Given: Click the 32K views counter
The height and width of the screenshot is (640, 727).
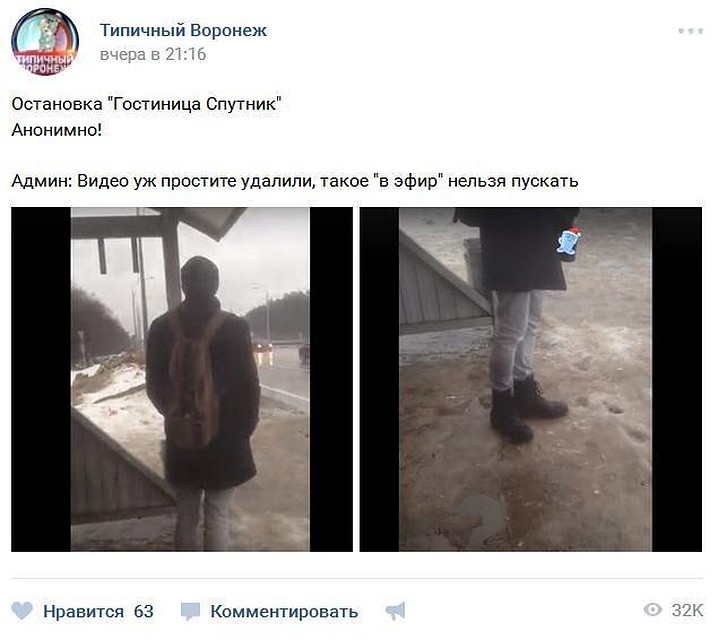Looking at the screenshot, I should coord(688,610).
